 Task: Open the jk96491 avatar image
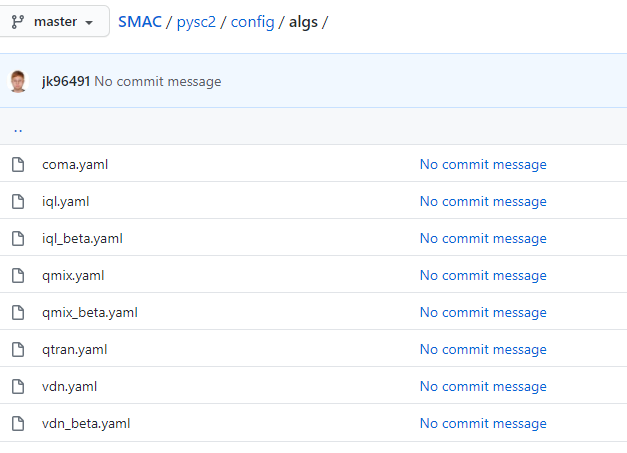[18, 81]
